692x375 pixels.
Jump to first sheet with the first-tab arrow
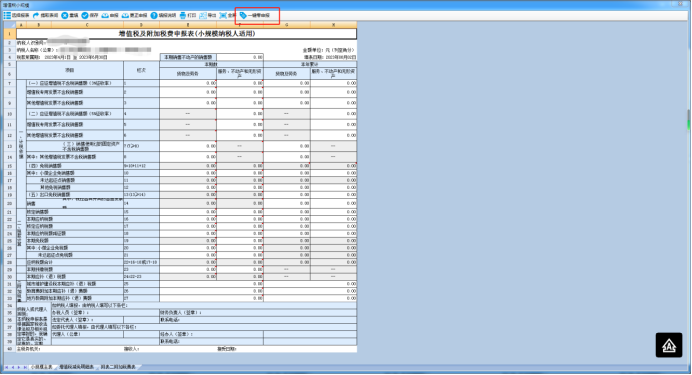tap(6, 367)
